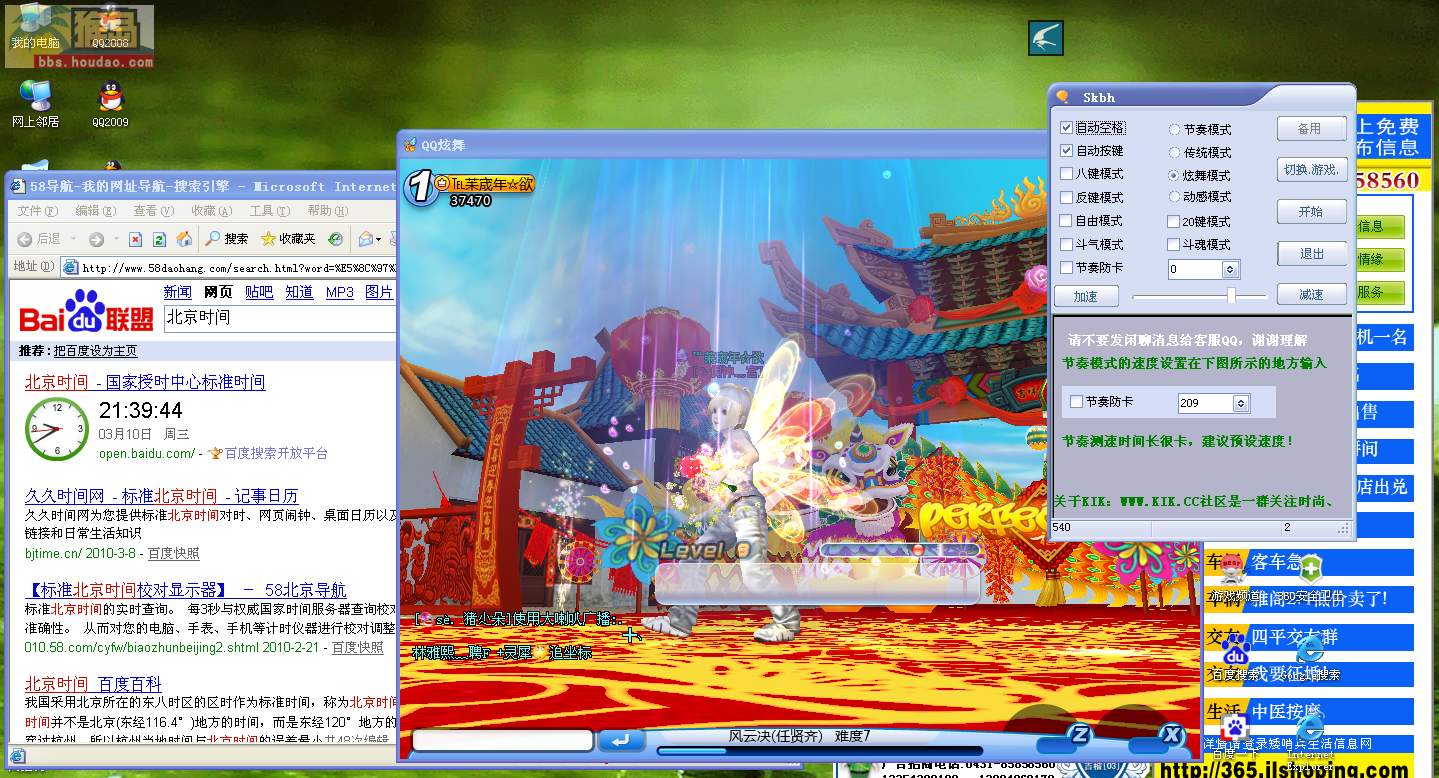
Task: Open the 工具 menu in Internet Explorer
Action: pos(270,211)
